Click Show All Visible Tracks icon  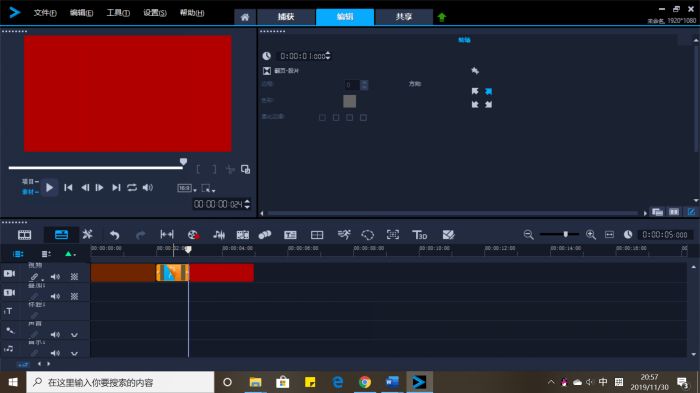pyautogui.click(x=18, y=254)
